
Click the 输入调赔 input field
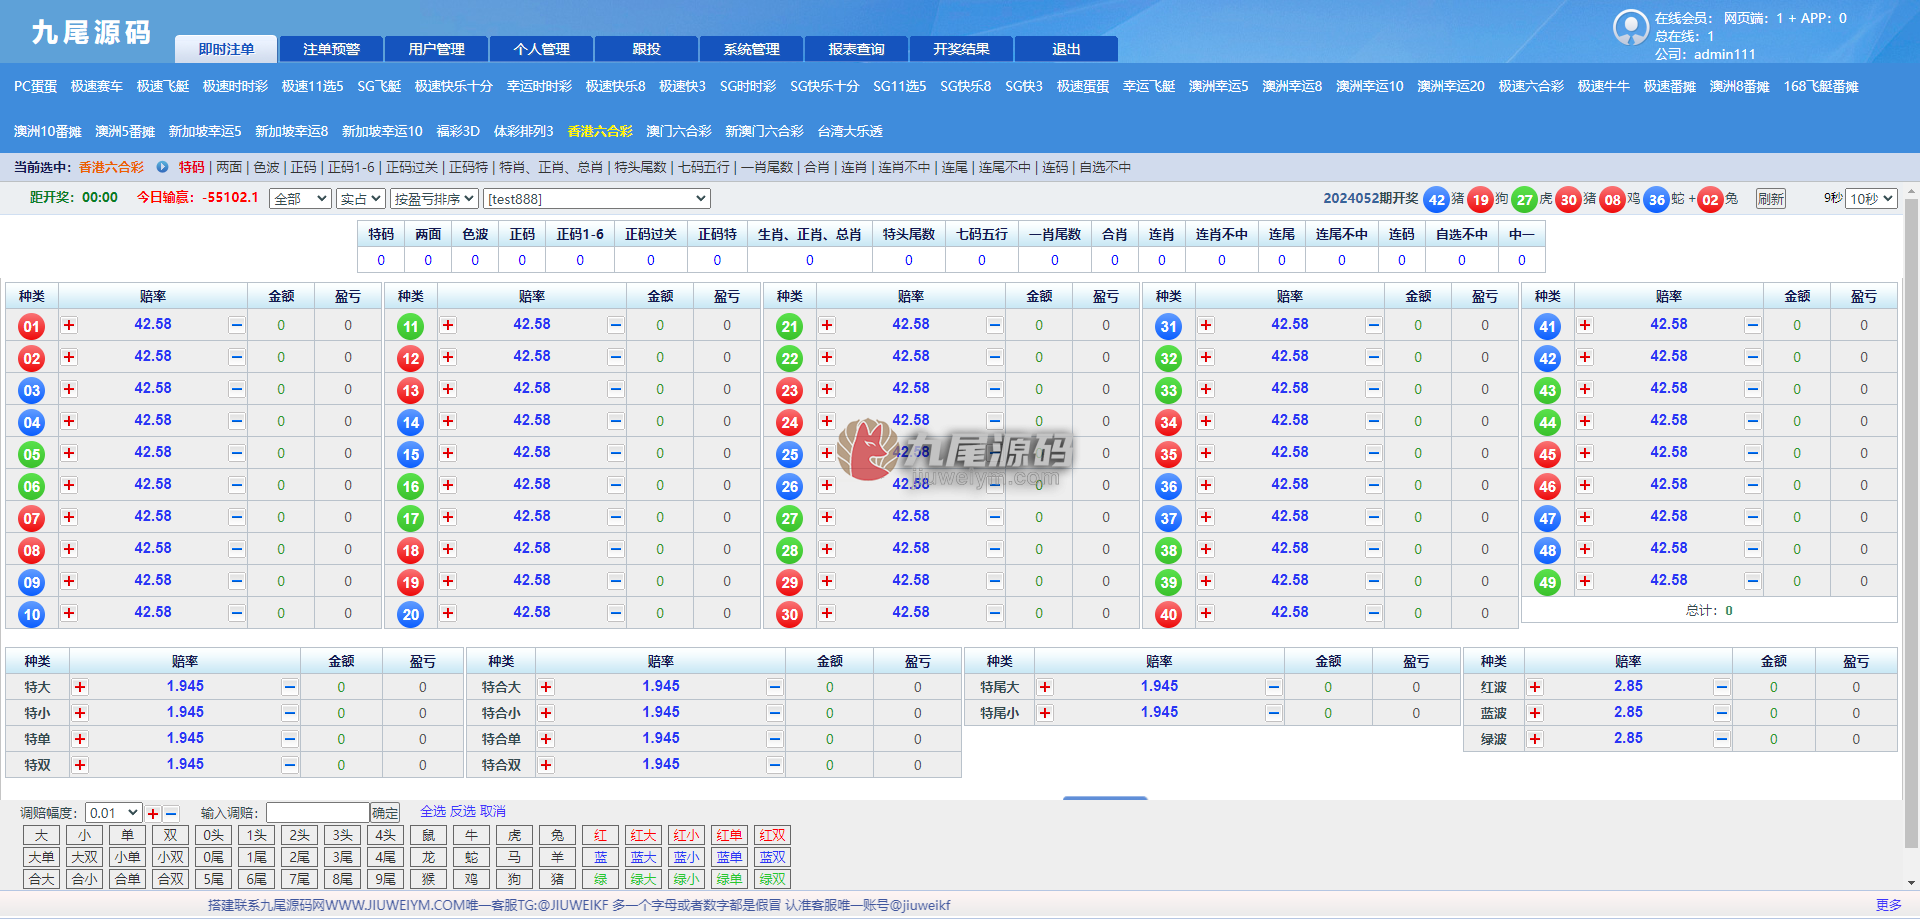click(x=318, y=813)
